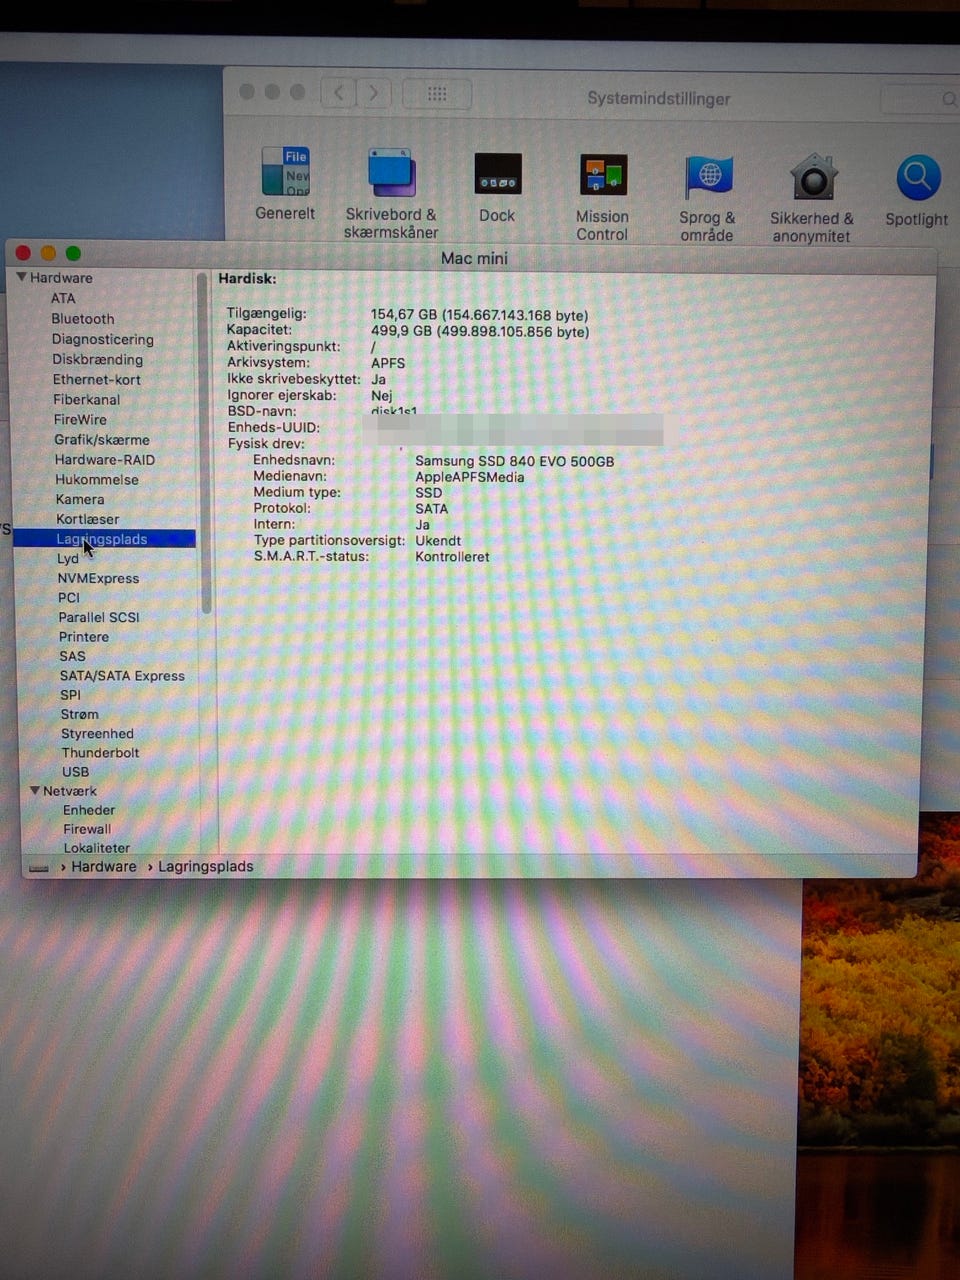Viewport: 960px width, 1280px height.
Task: Select Lyd in the sidebar
Action: (x=68, y=558)
